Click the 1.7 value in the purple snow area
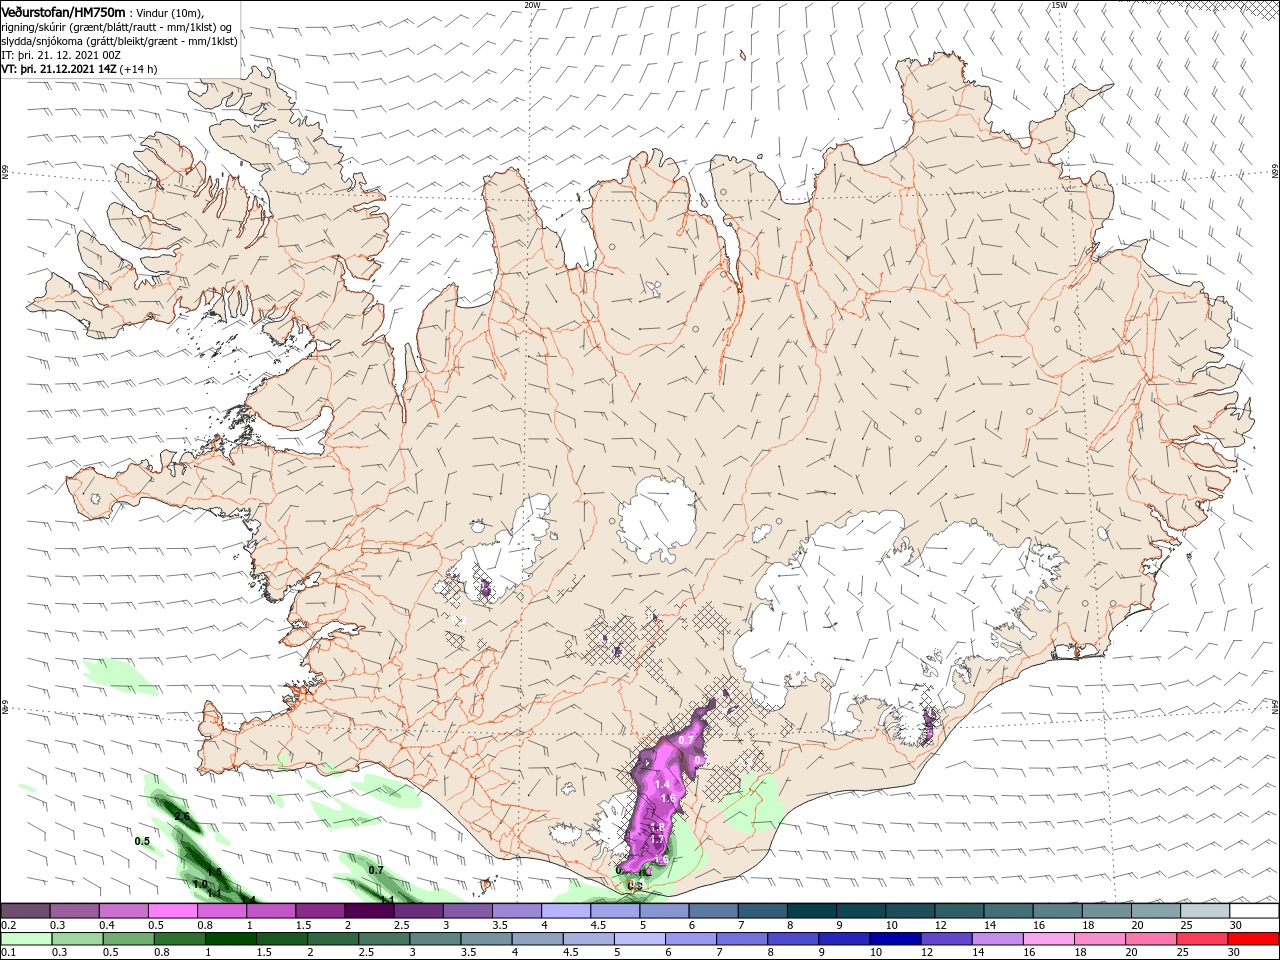 pos(657,841)
